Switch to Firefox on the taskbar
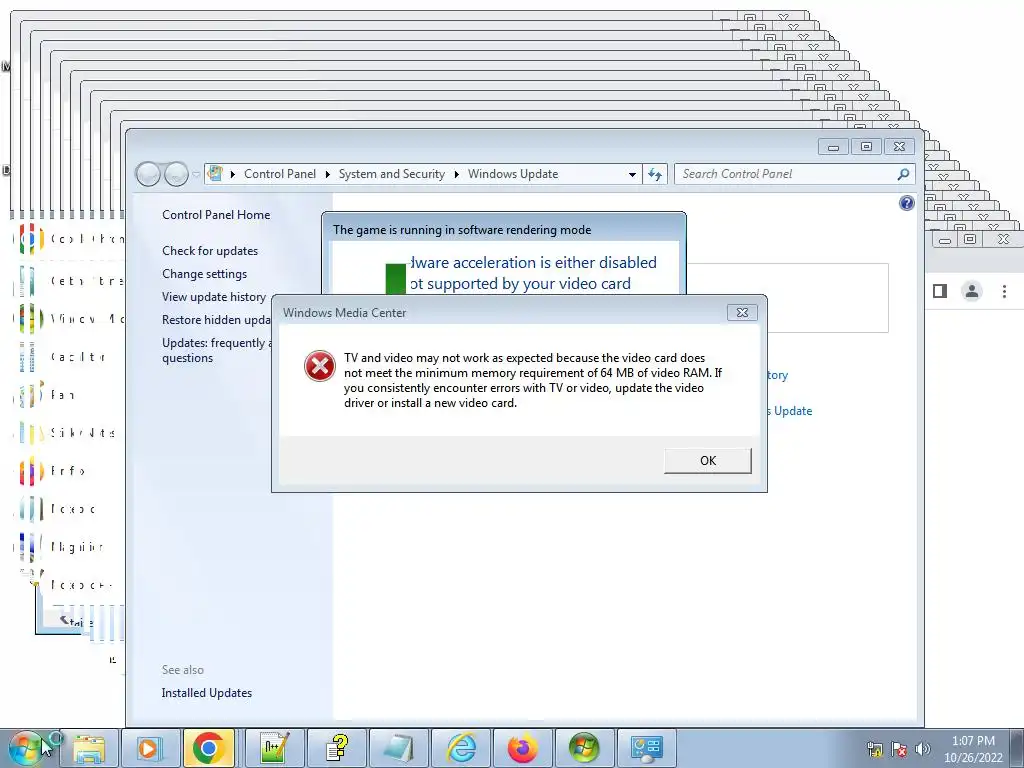The width and height of the screenshot is (1024, 768). (x=522, y=748)
